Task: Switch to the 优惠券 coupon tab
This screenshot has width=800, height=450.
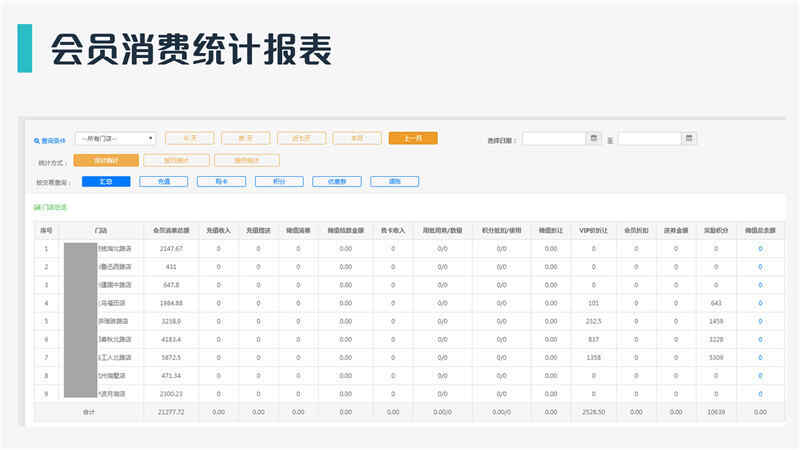Action: pyautogui.click(x=337, y=182)
